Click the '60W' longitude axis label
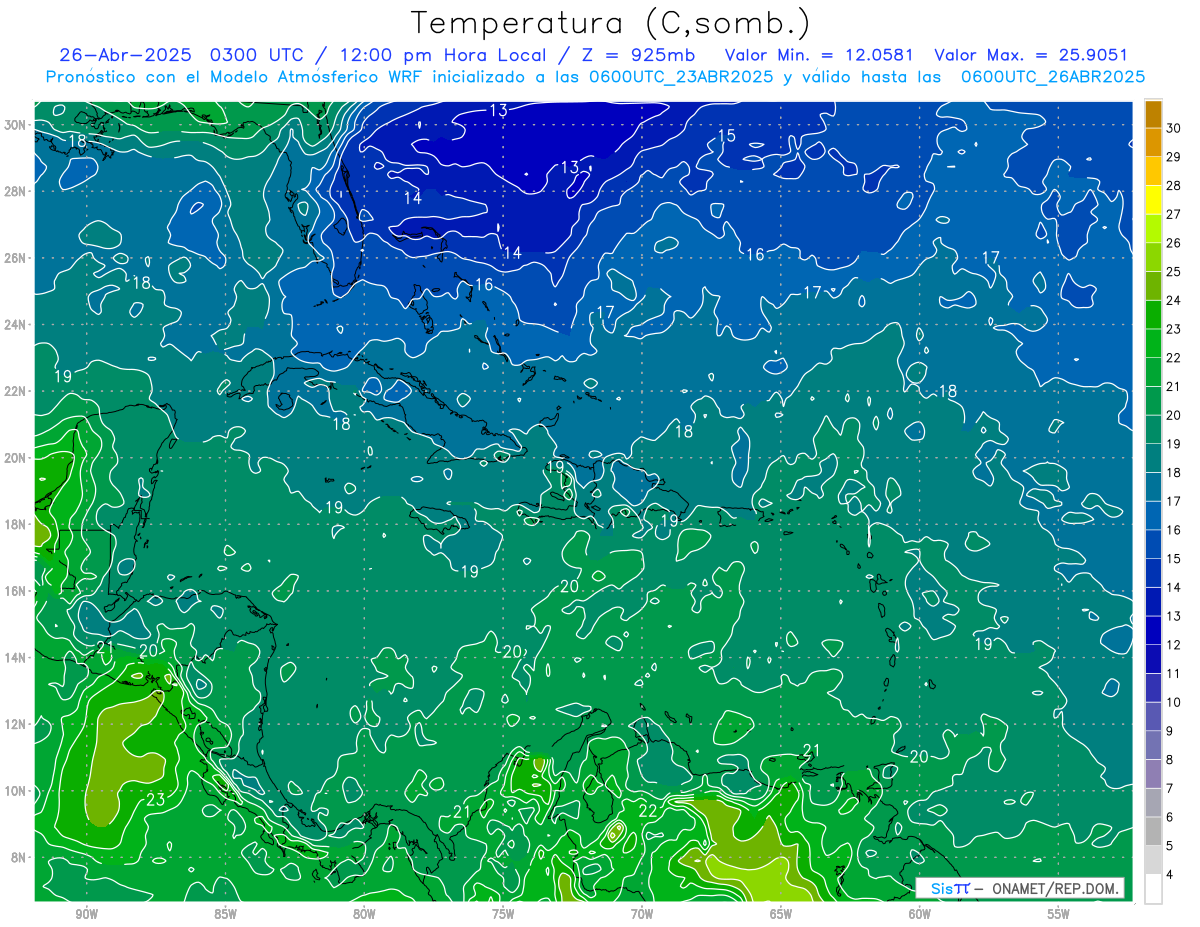The height and width of the screenshot is (927, 1200). pos(920,915)
